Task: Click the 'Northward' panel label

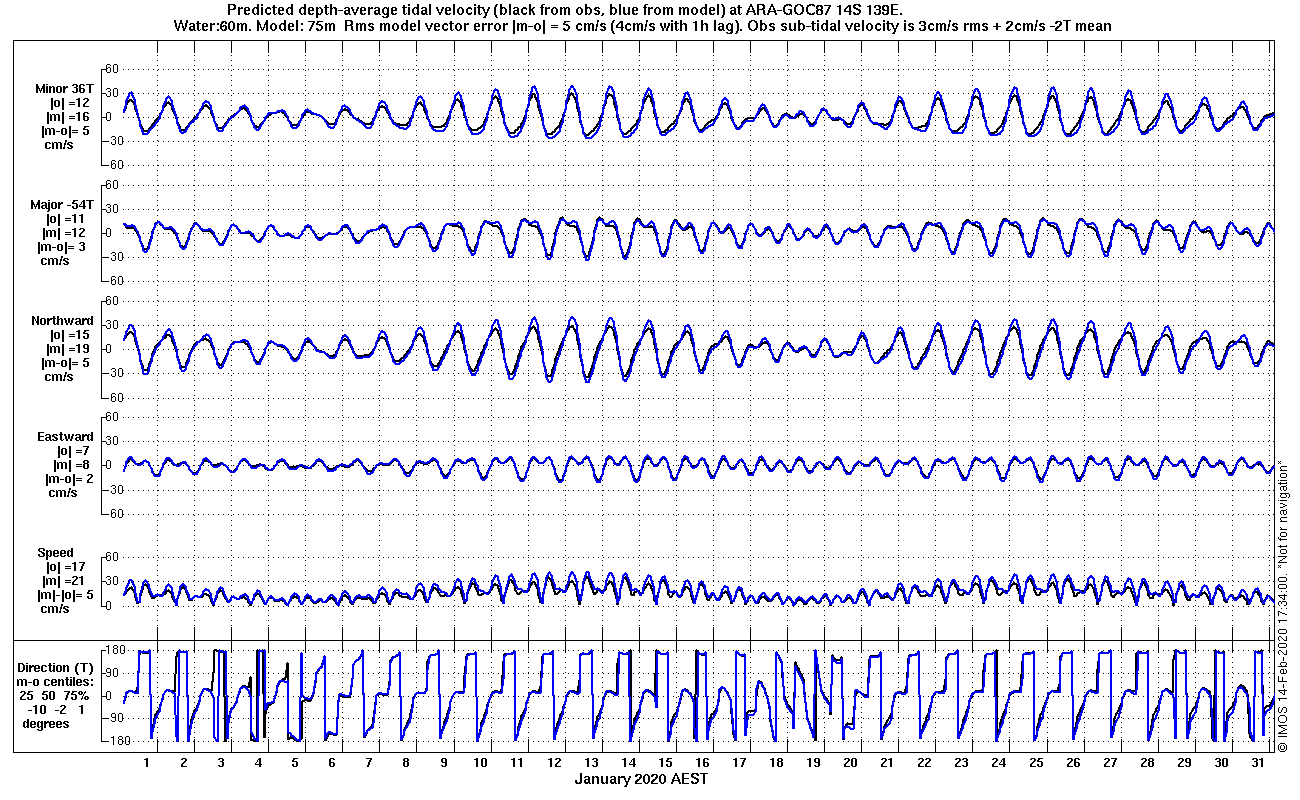Action: (x=62, y=320)
